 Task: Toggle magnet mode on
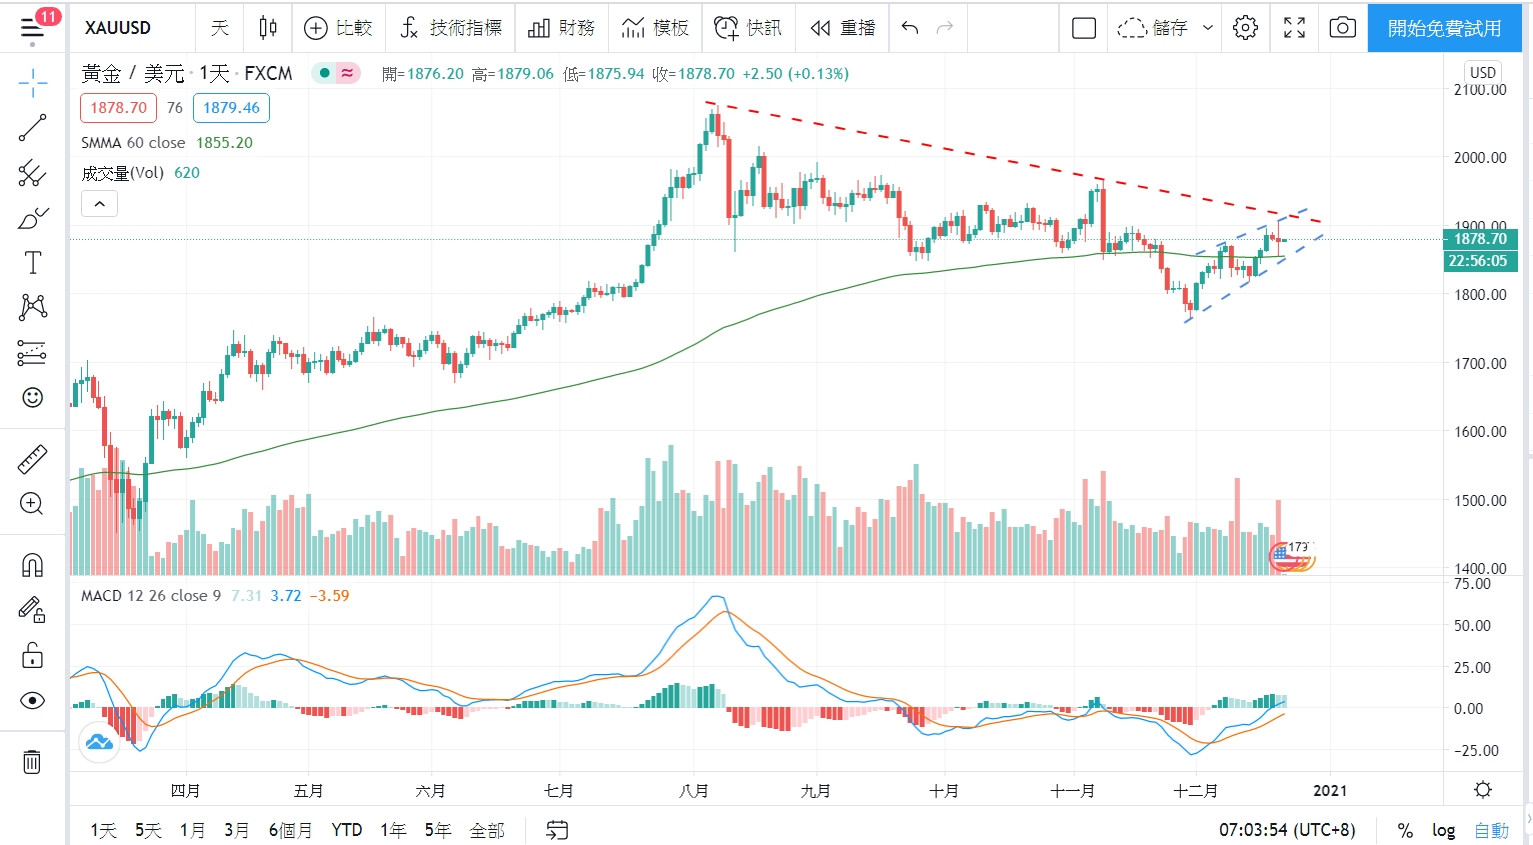pyautogui.click(x=32, y=565)
